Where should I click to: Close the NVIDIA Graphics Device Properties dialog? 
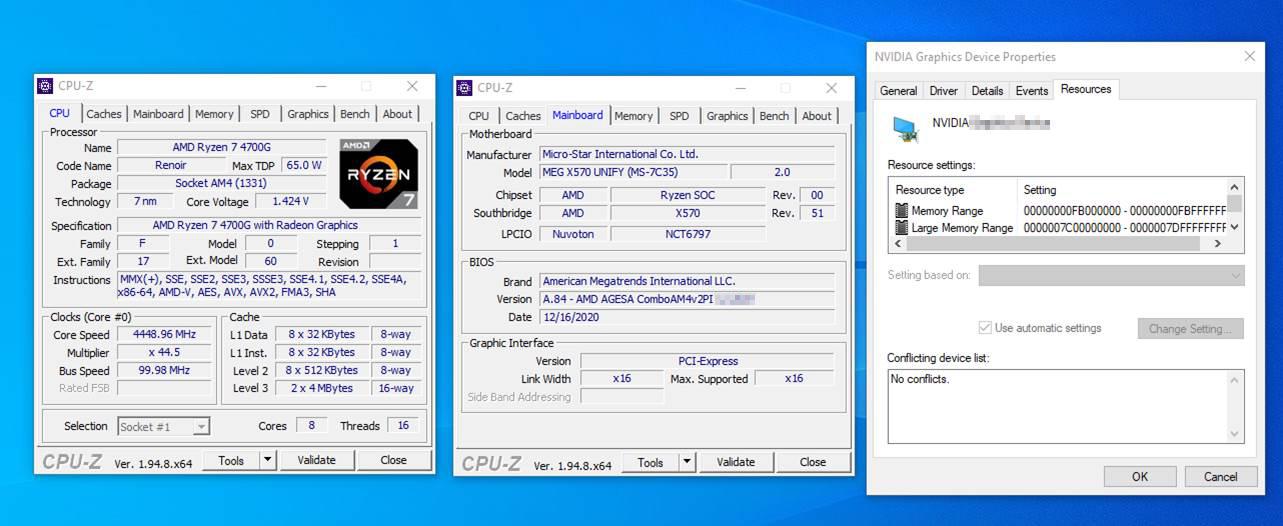(1249, 57)
